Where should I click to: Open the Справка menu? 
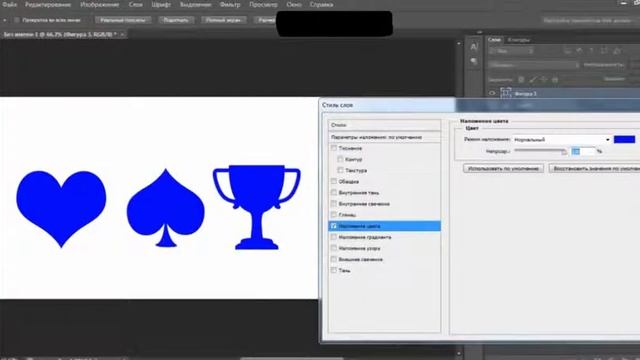point(321,5)
